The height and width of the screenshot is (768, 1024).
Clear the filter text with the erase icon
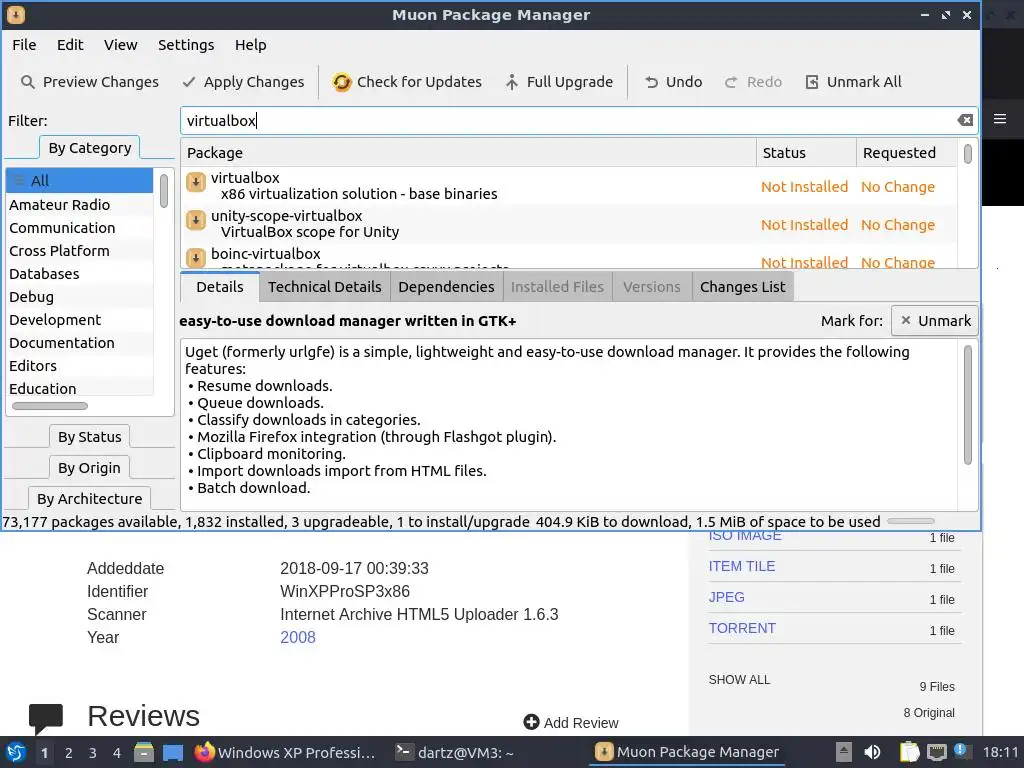(965, 120)
